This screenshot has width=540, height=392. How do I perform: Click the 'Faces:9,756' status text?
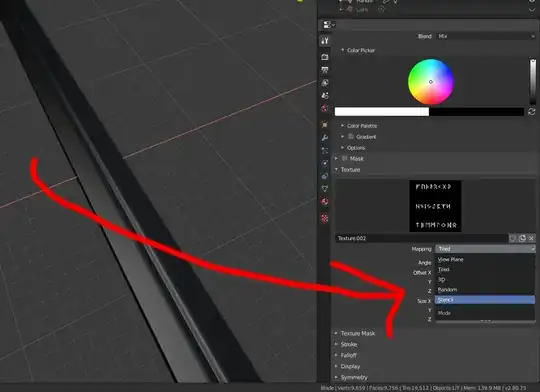coord(384,388)
